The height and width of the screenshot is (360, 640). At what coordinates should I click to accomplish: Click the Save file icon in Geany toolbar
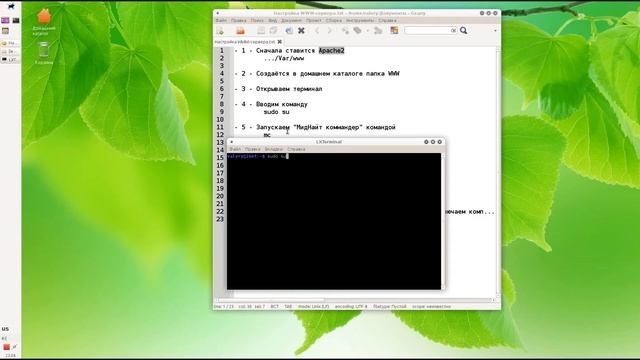[261, 31]
